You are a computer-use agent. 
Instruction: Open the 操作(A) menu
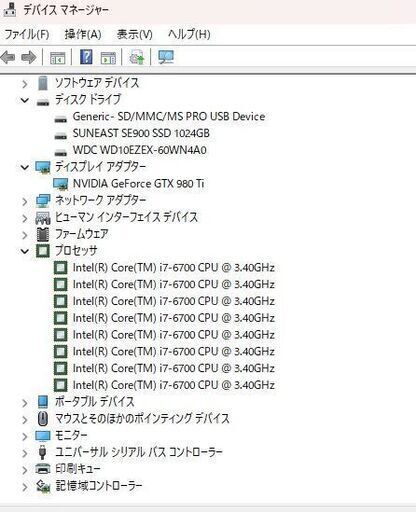[83, 34]
